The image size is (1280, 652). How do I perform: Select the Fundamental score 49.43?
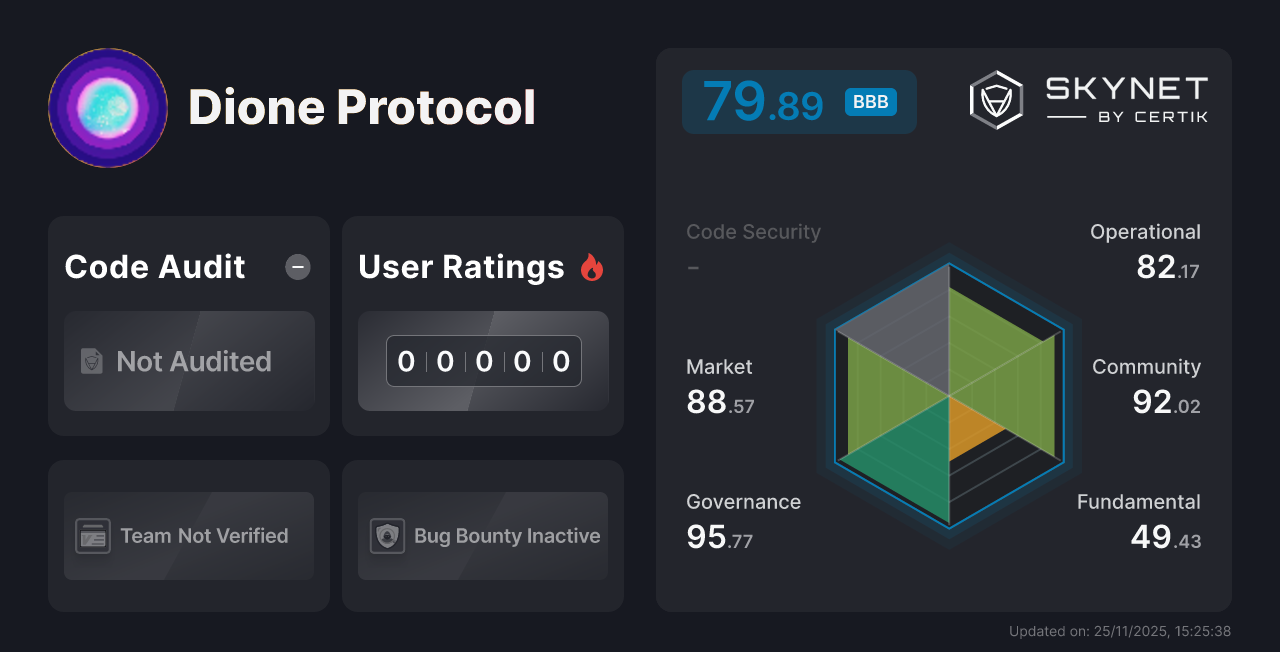[x=1165, y=537]
